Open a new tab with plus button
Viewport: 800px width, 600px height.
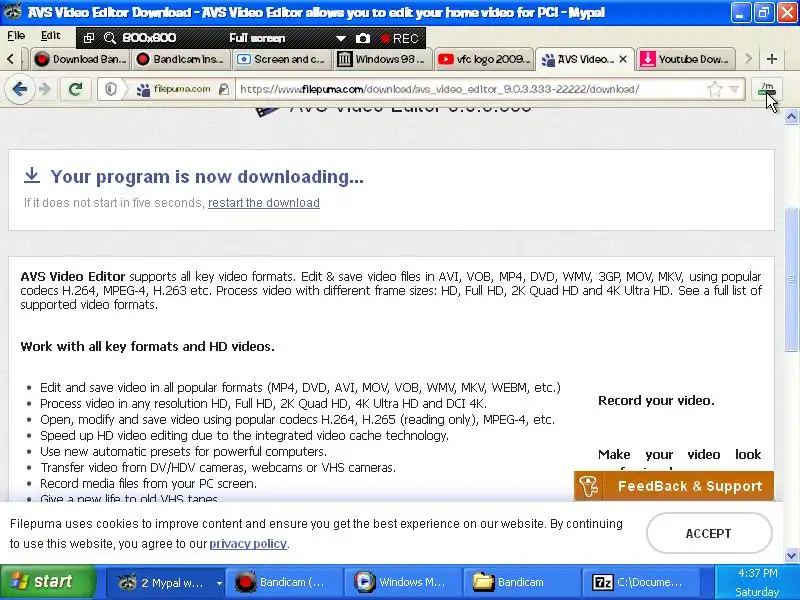pyautogui.click(x=771, y=59)
